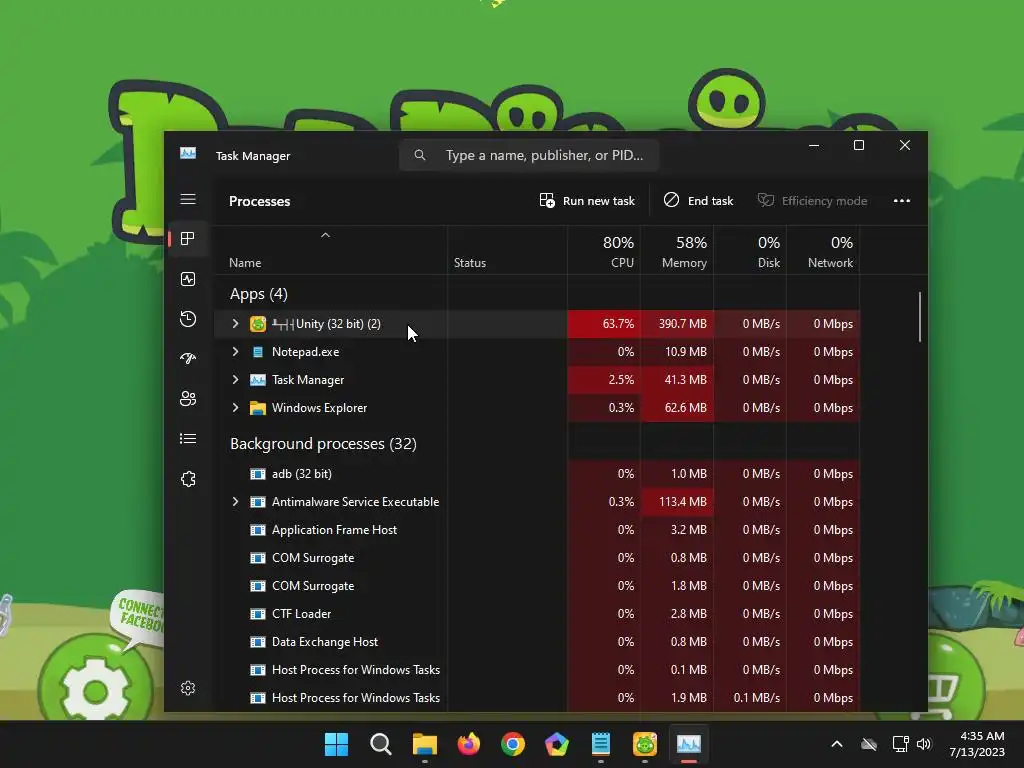This screenshot has width=1024, height=768.
Task: Select the Data Exchange Host row
Action: (x=537, y=642)
